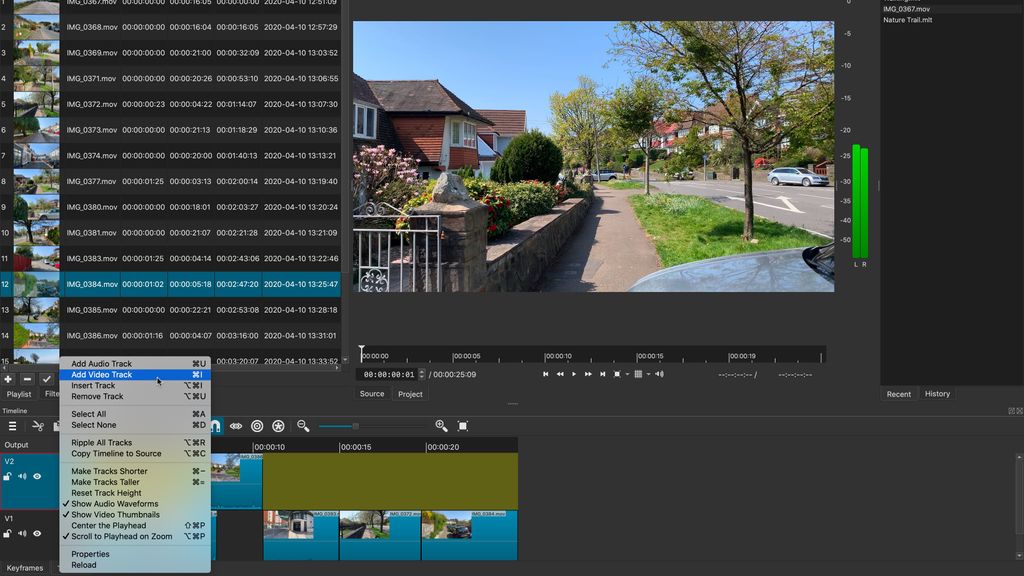
Task: Choose Add Video Track from the context menu
Action: [107, 375]
